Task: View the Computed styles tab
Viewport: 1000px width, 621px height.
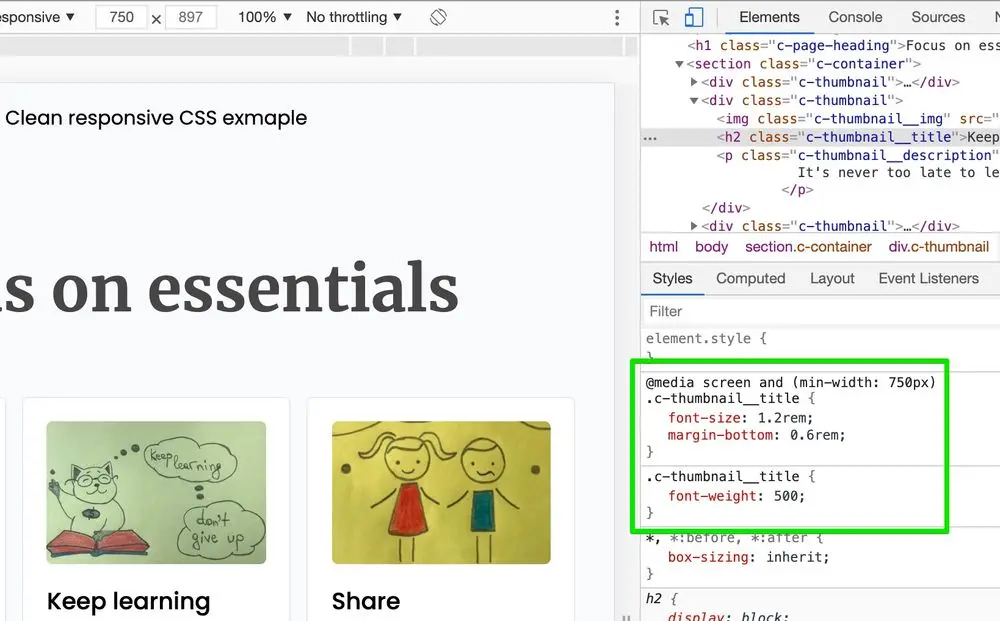Action: point(750,279)
